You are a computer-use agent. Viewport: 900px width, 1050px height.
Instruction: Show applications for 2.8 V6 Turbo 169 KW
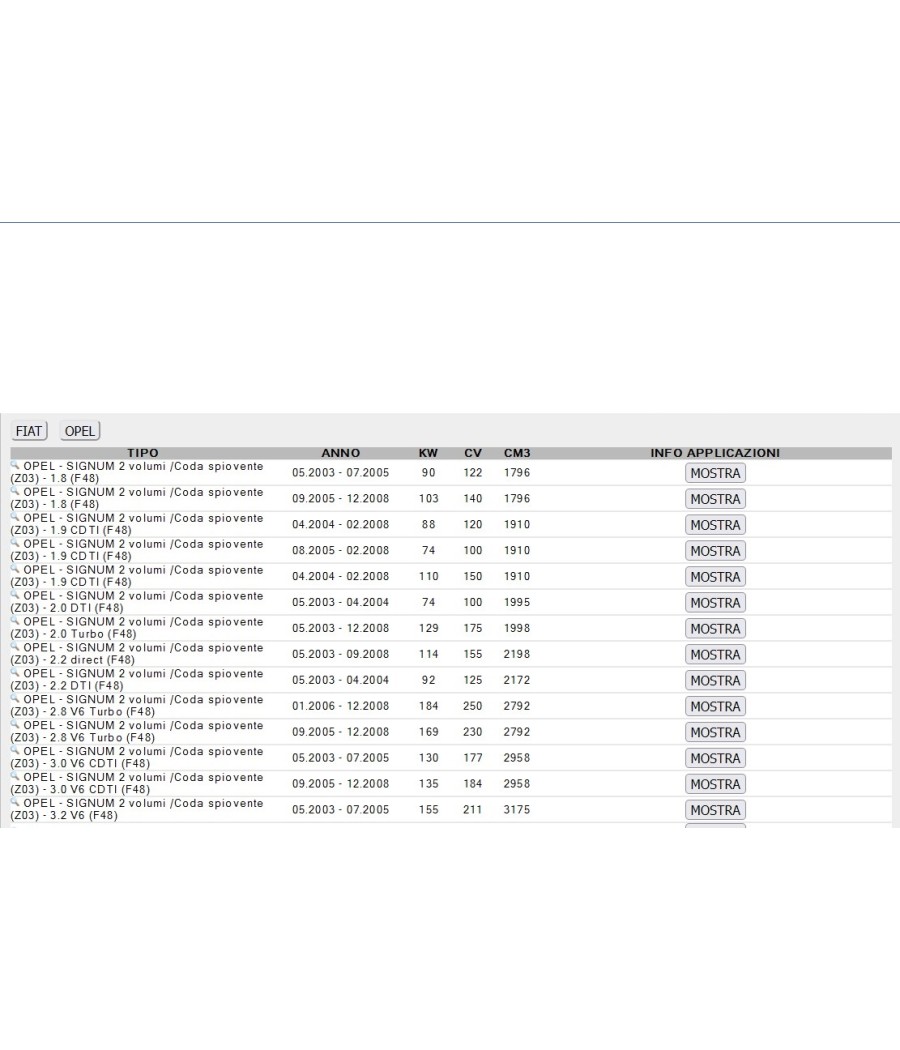click(715, 733)
